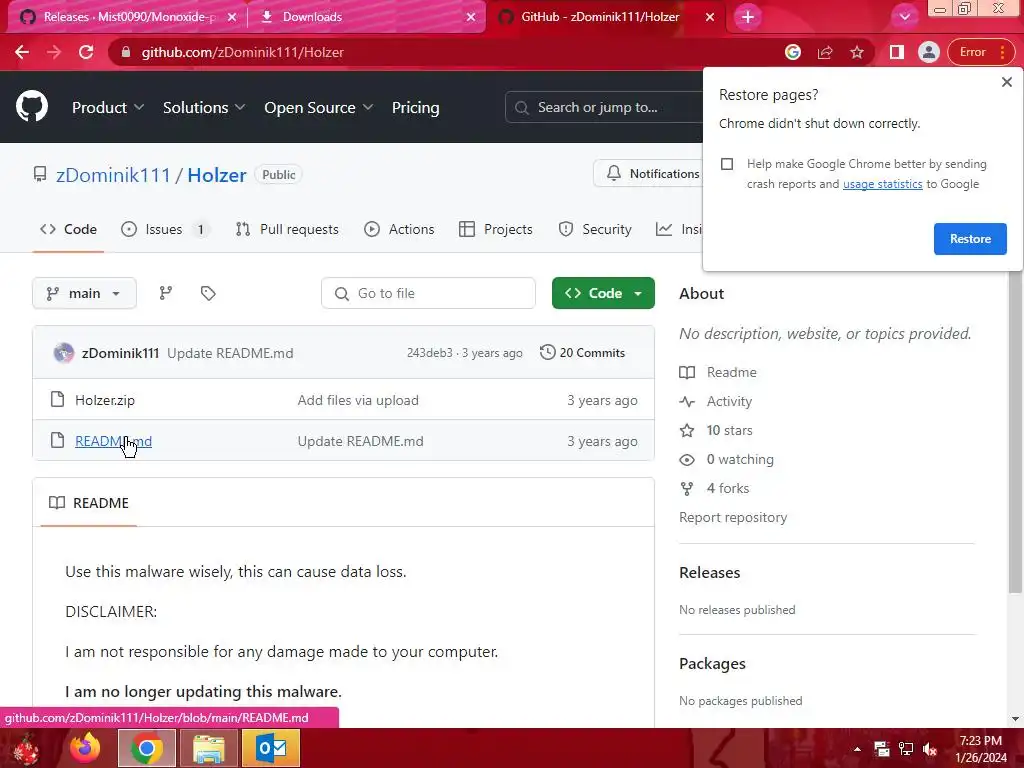Open the tab search dropdown arrow
1024x768 pixels.
(x=904, y=17)
